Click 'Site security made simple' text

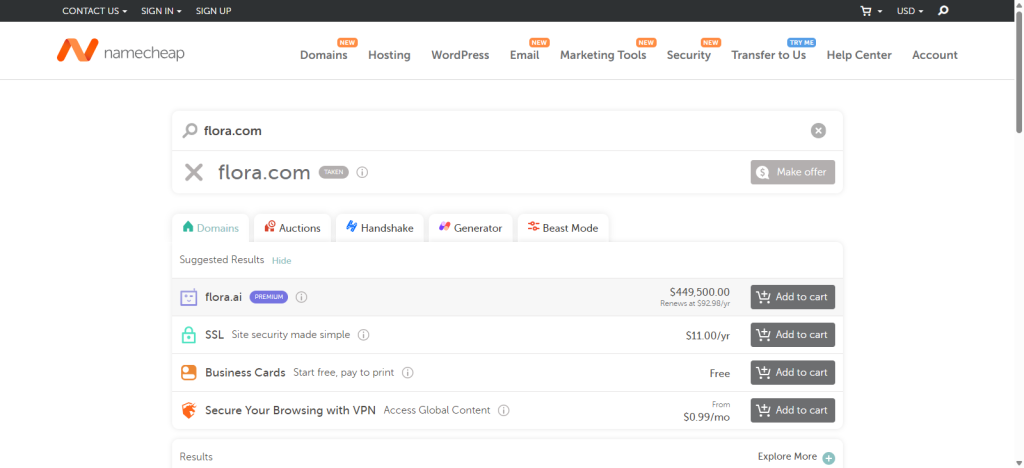coord(291,335)
